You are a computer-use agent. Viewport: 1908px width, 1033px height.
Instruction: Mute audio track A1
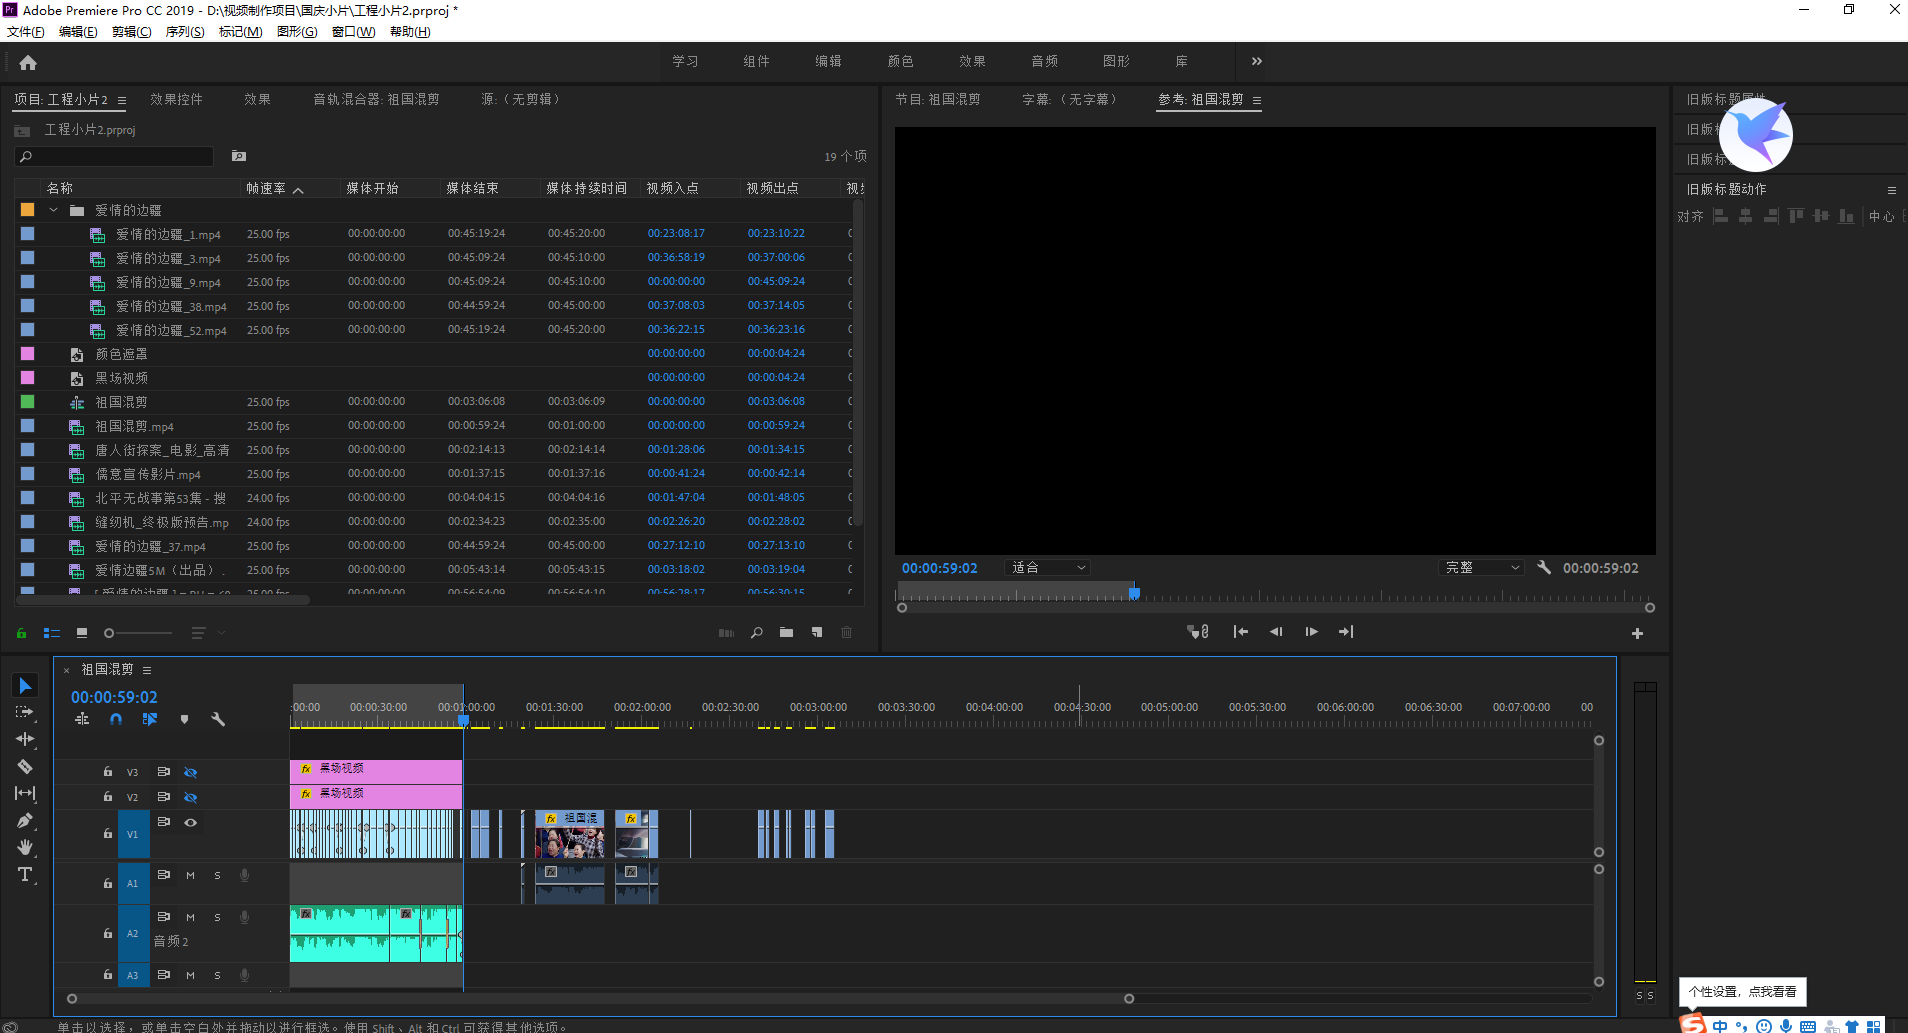coord(190,875)
